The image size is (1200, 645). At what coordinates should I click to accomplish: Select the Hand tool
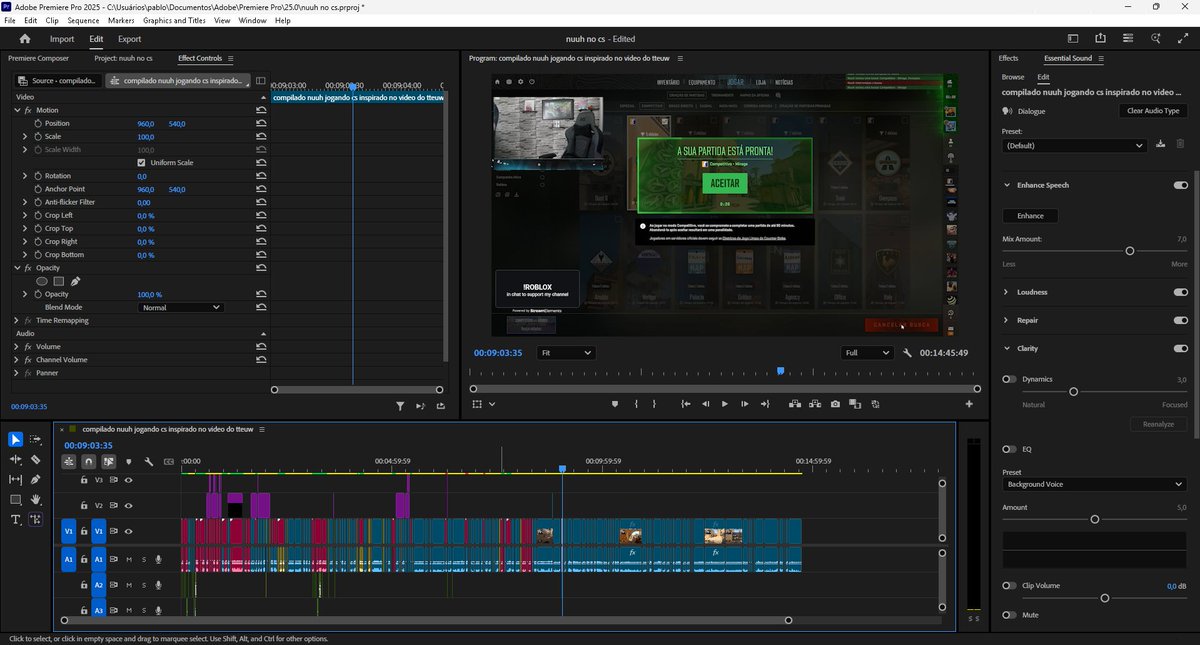[36, 500]
